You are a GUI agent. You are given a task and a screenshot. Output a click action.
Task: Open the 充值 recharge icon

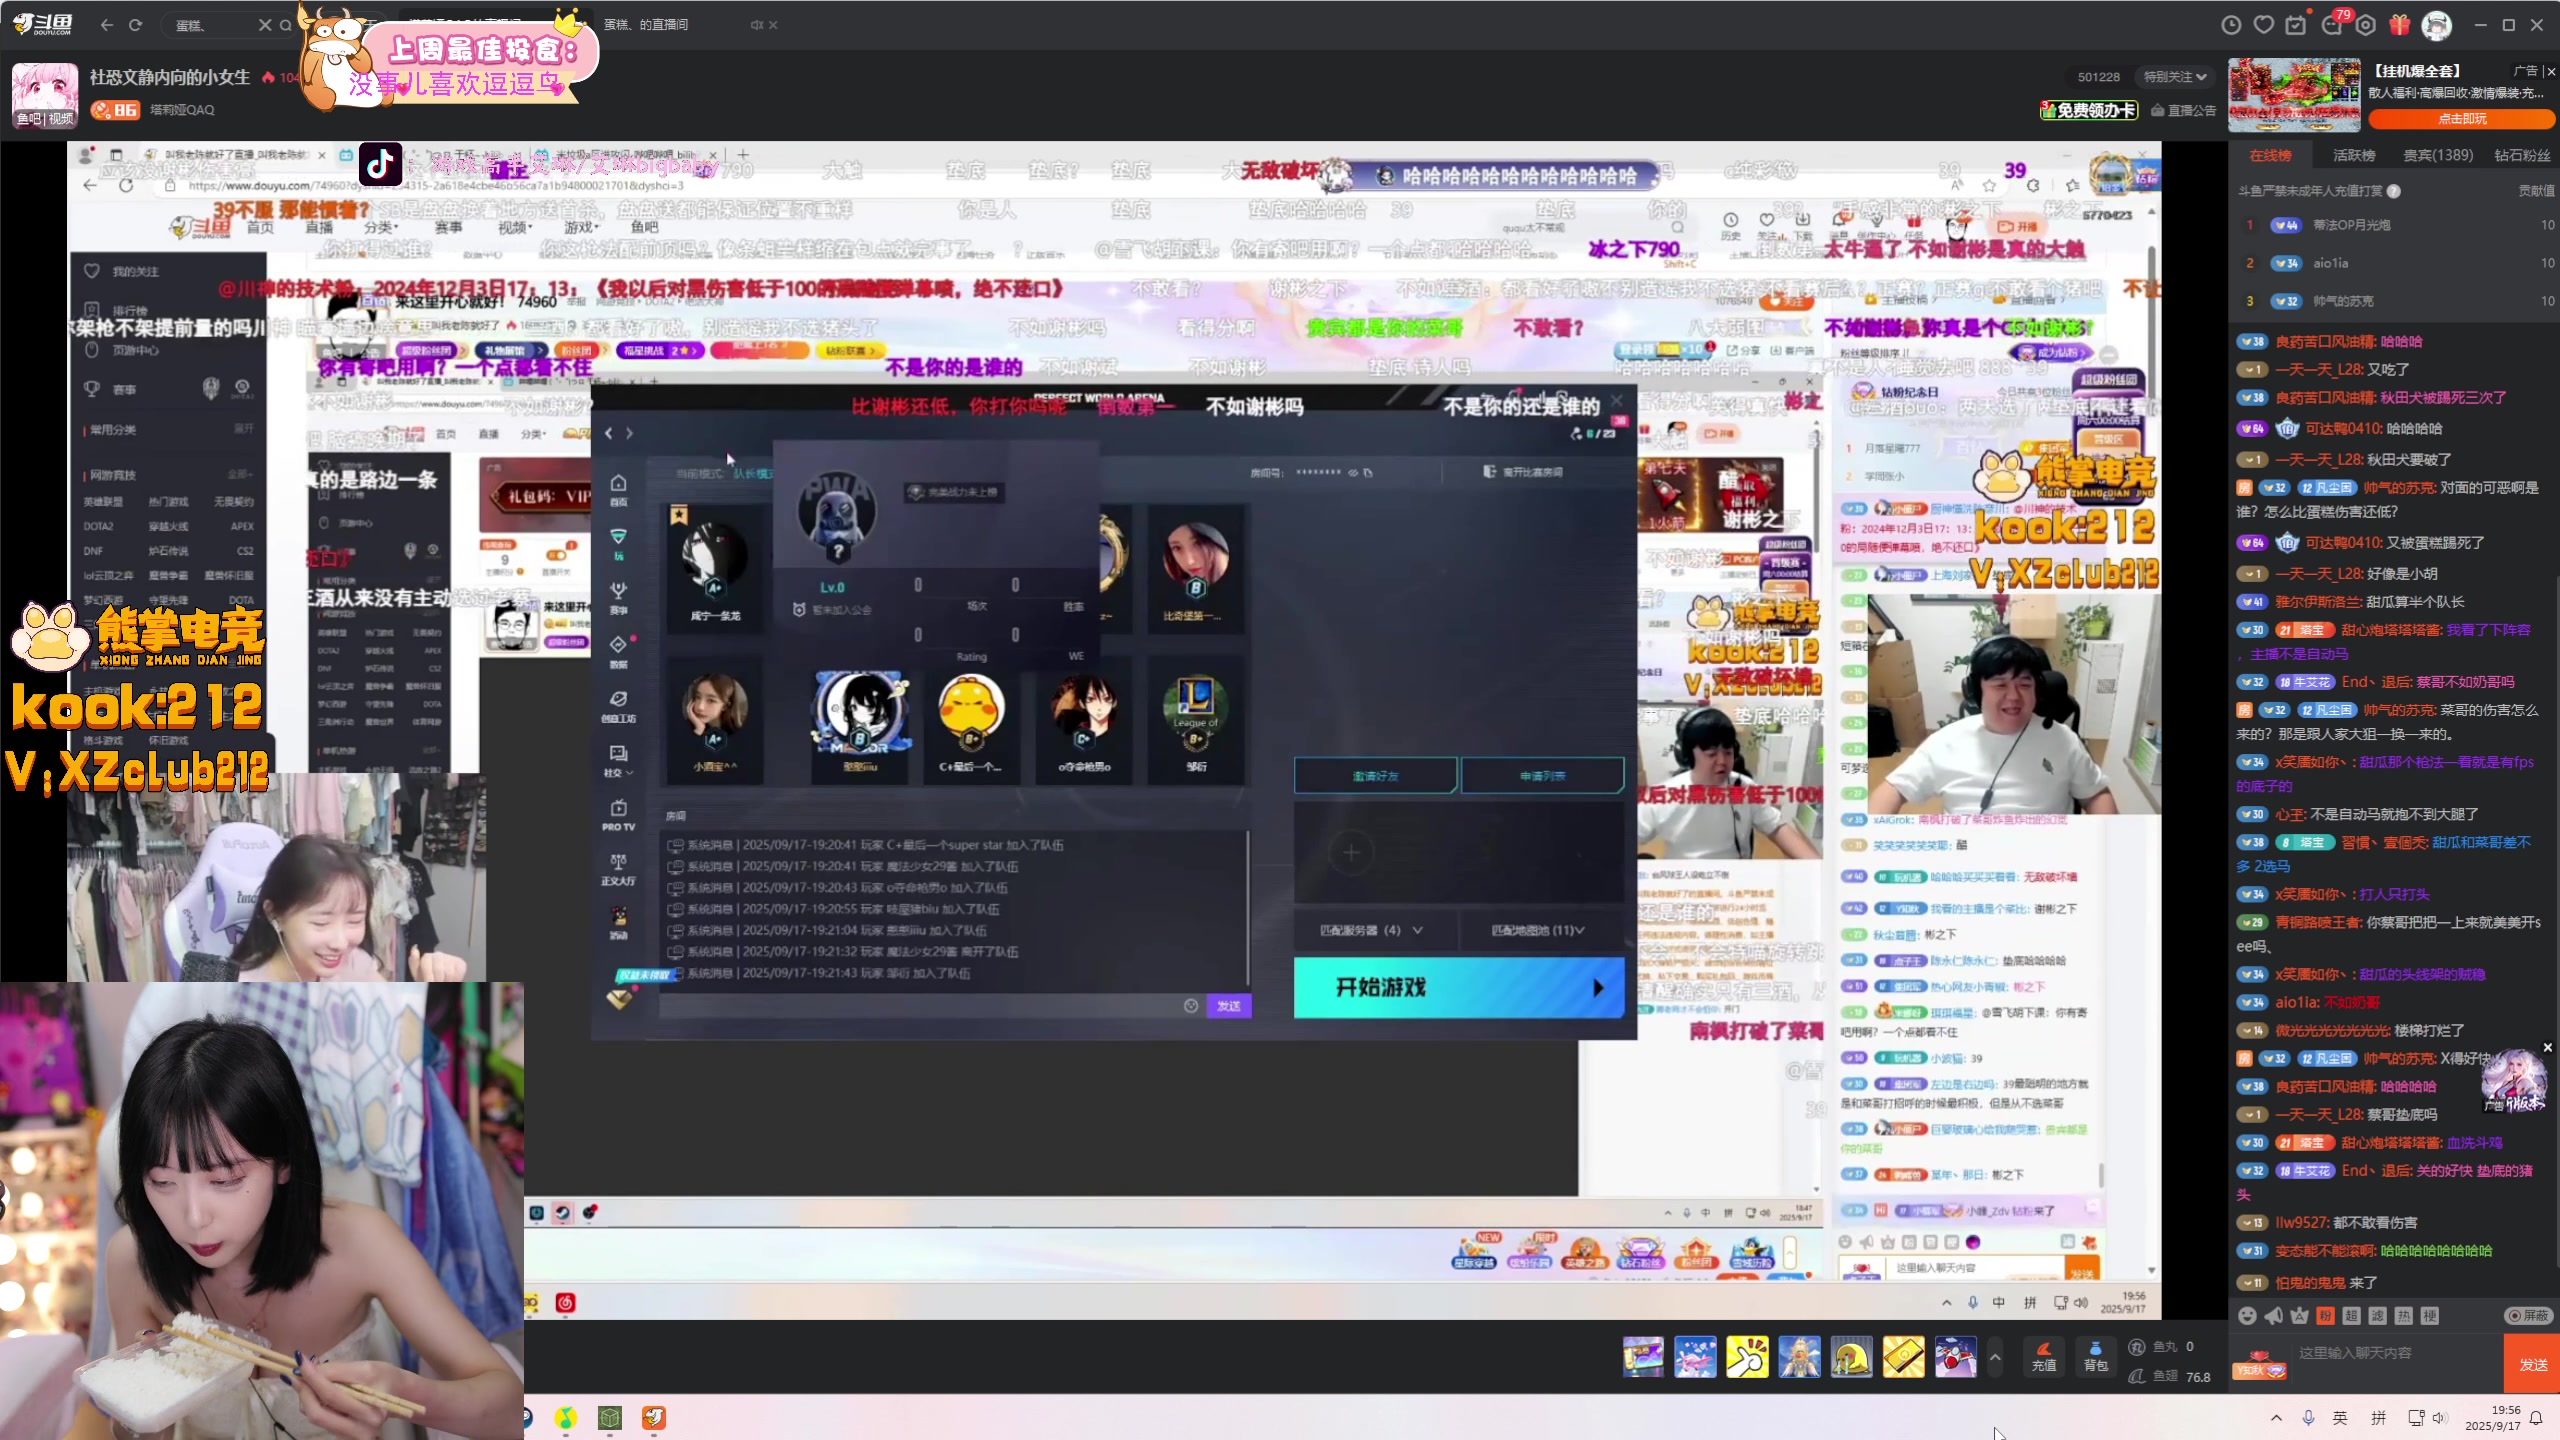pos(2044,1357)
